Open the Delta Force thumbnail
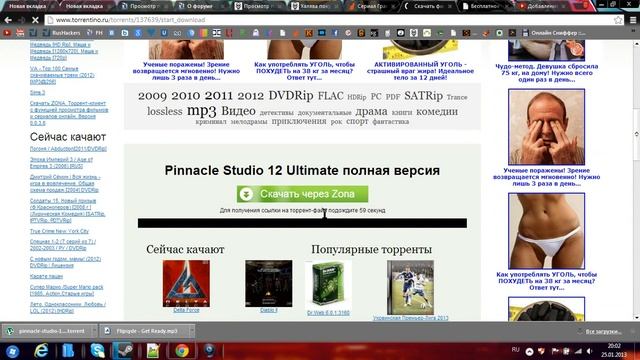The height and width of the screenshot is (360, 640). (186, 284)
